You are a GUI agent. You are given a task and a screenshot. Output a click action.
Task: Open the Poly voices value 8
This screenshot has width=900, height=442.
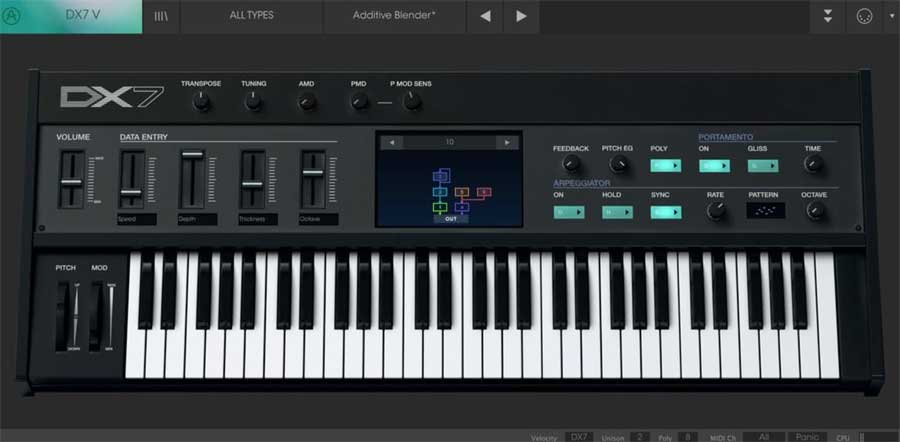click(688, 437)
